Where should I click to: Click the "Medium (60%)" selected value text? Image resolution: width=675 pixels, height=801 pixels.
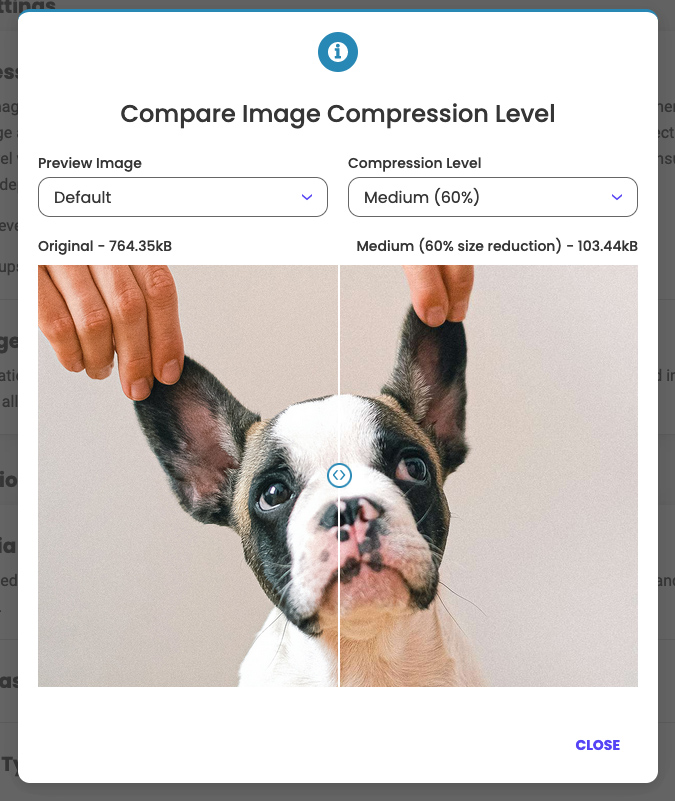[x=422, y=197]
